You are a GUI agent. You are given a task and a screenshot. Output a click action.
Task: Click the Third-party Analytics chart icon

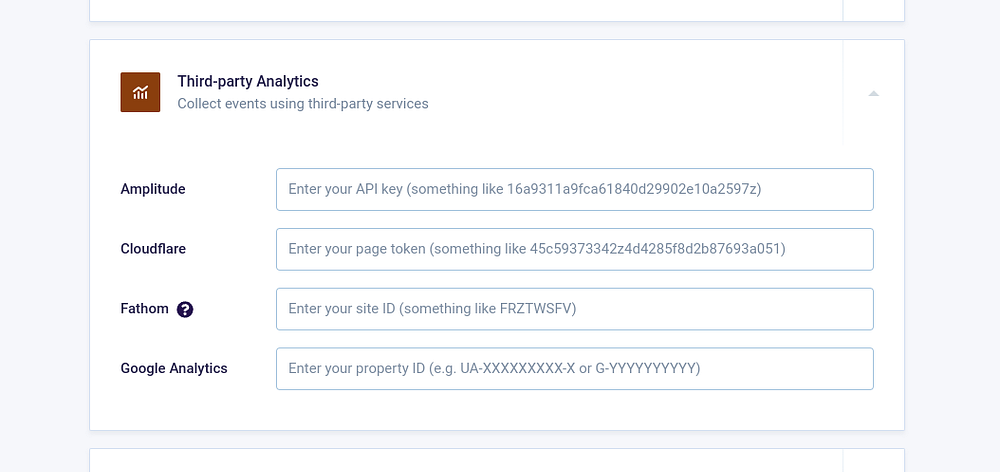(140, 92)
